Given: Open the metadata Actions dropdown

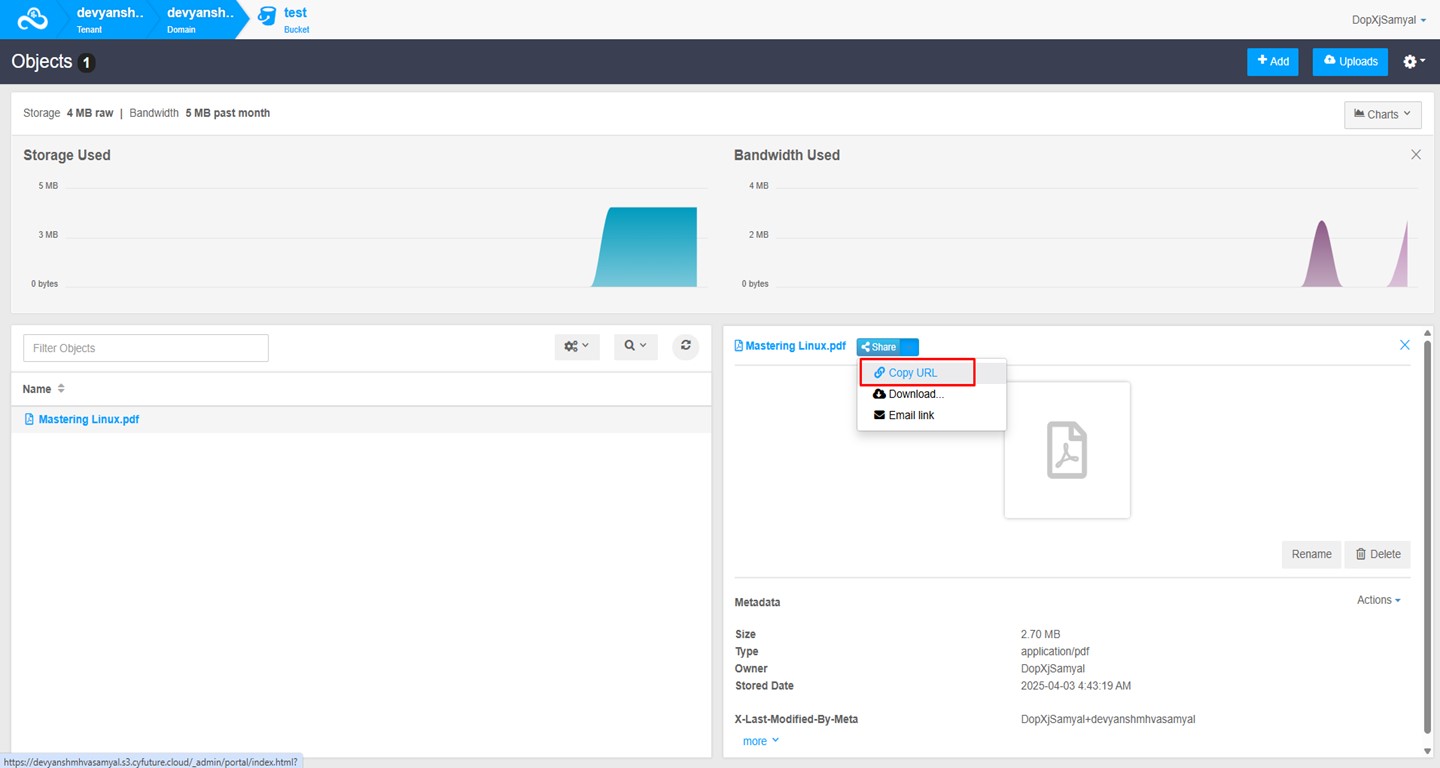Looking at the screenshot, I should coord(1378,600).
